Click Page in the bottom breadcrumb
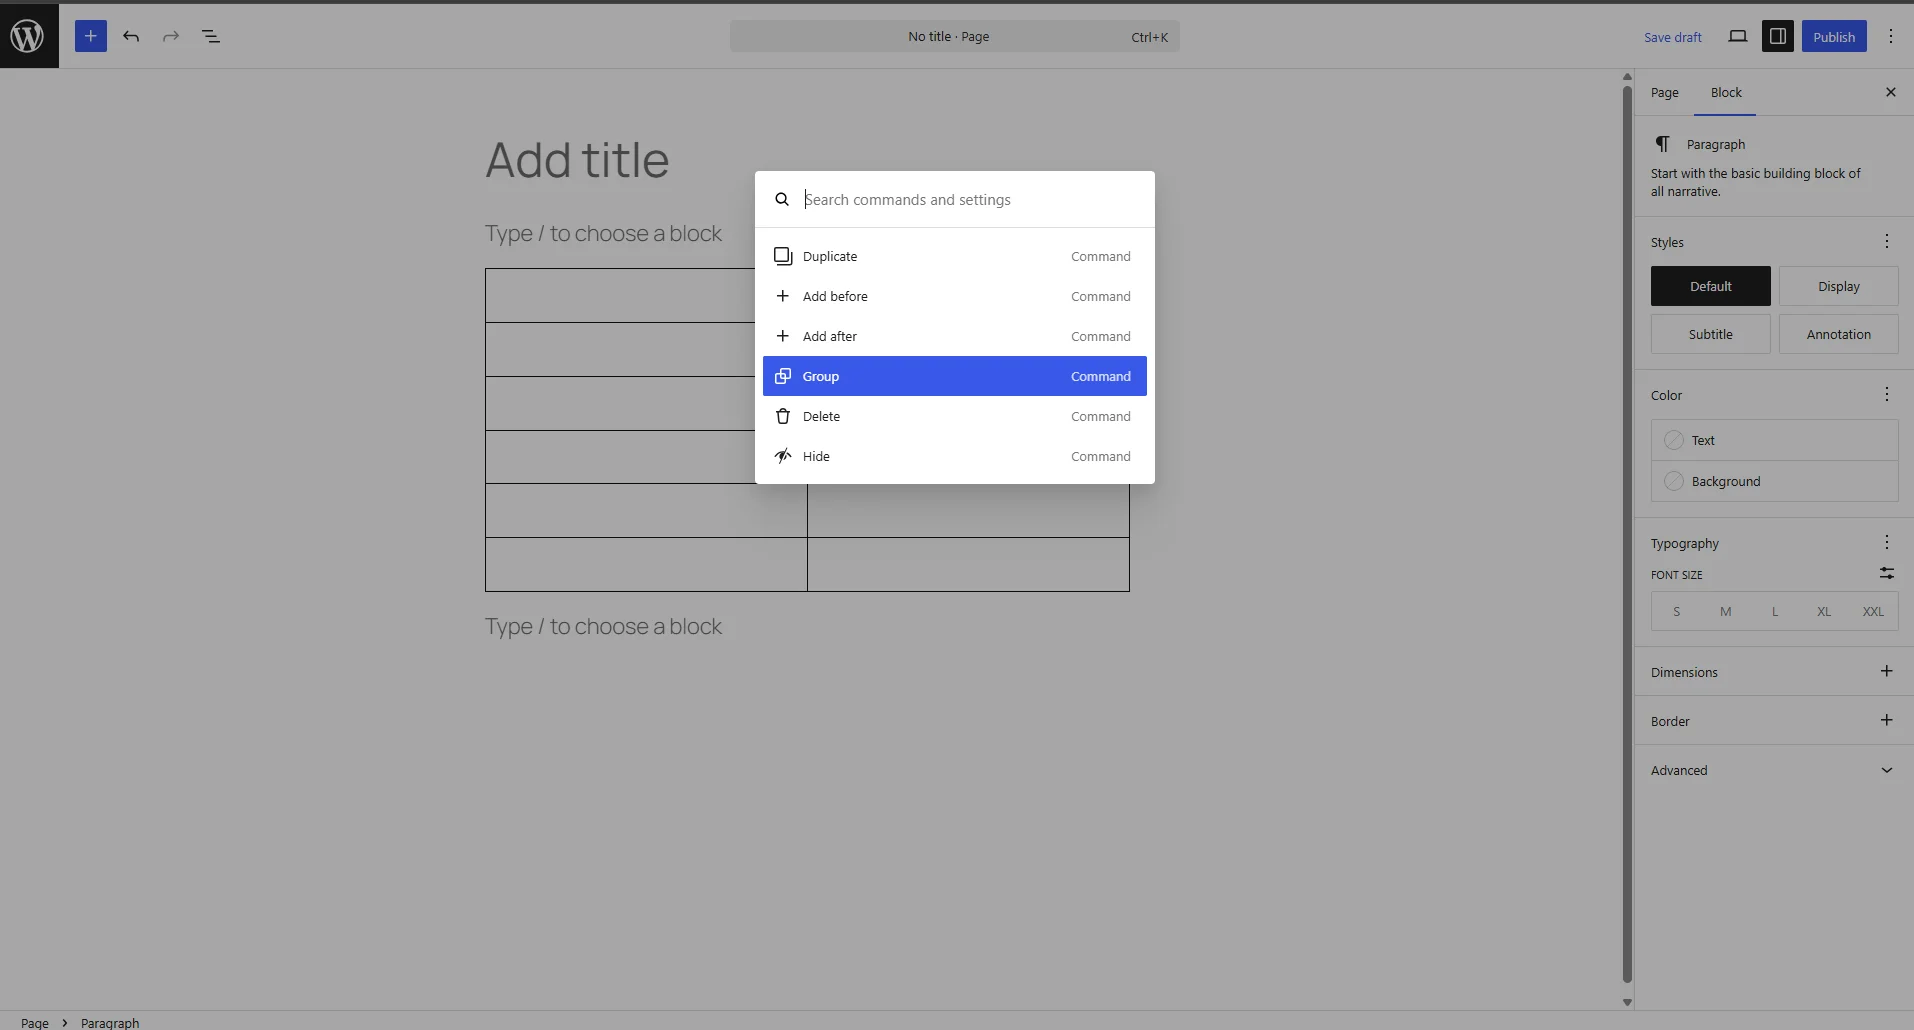The image size is (1914, 1030). coord(35,1022)
